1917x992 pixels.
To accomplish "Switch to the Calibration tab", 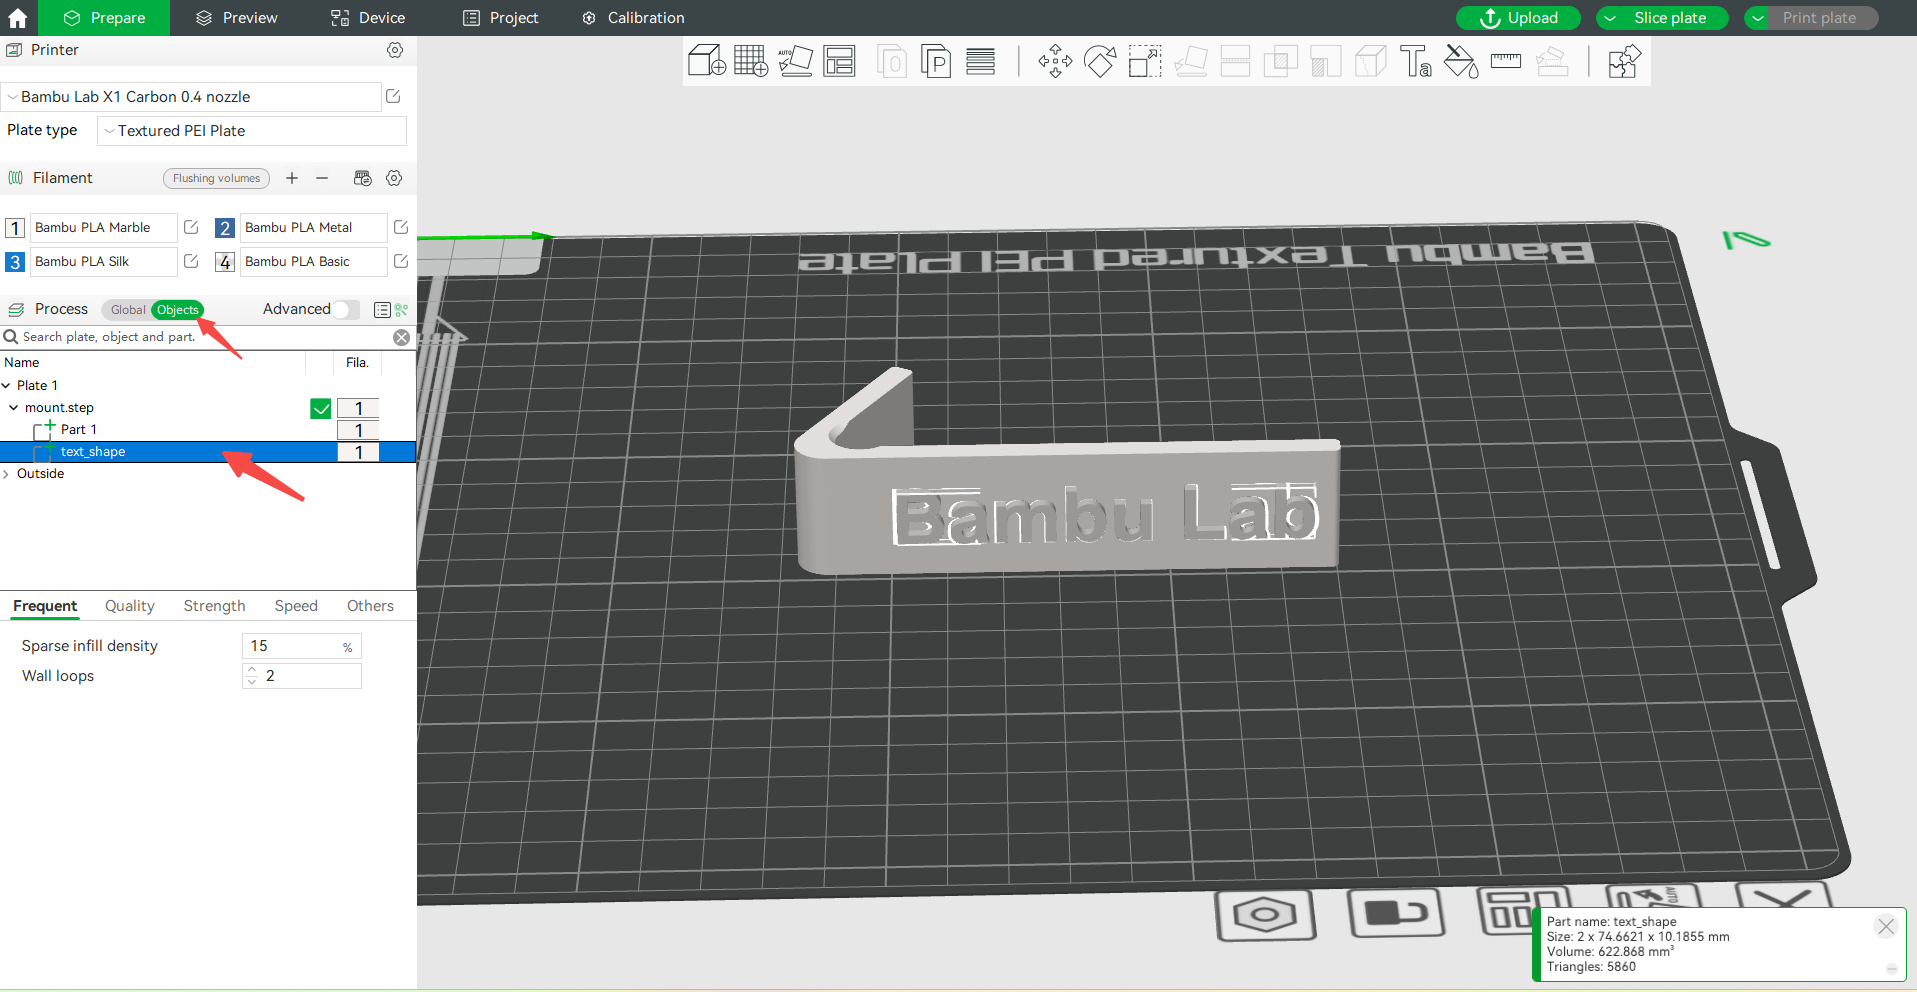I will point(633,18).
